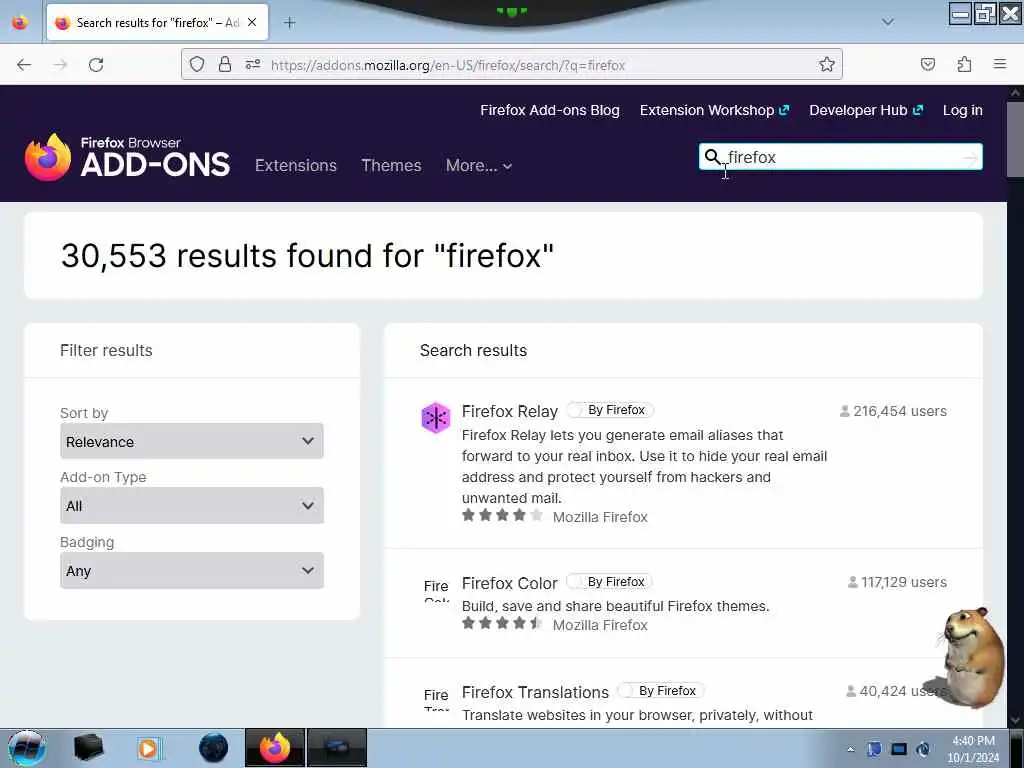Visit the Firefox Add-ons Blog link
Screen dimensions: 1024x768
tap(550, 110)
